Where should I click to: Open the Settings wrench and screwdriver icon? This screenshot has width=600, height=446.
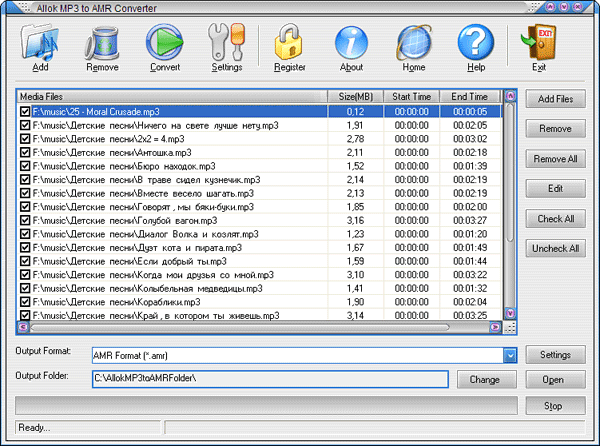click(227, 43)
